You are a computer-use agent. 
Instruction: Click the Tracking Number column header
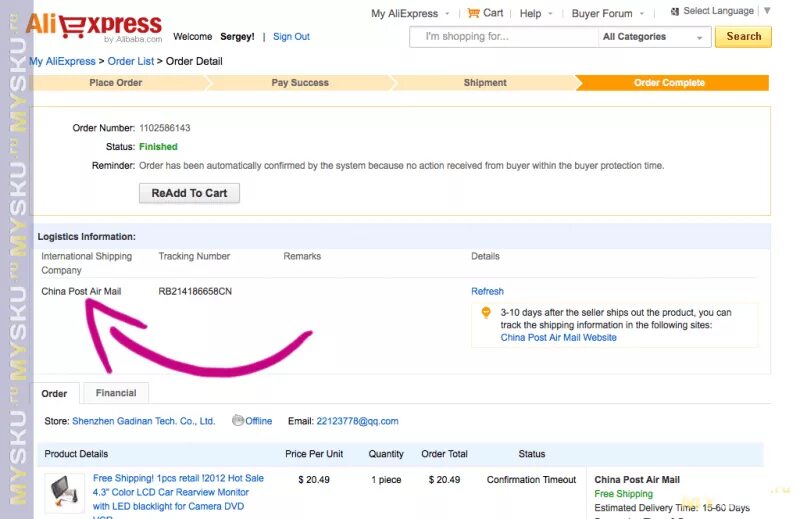click(x=194, y=256)
